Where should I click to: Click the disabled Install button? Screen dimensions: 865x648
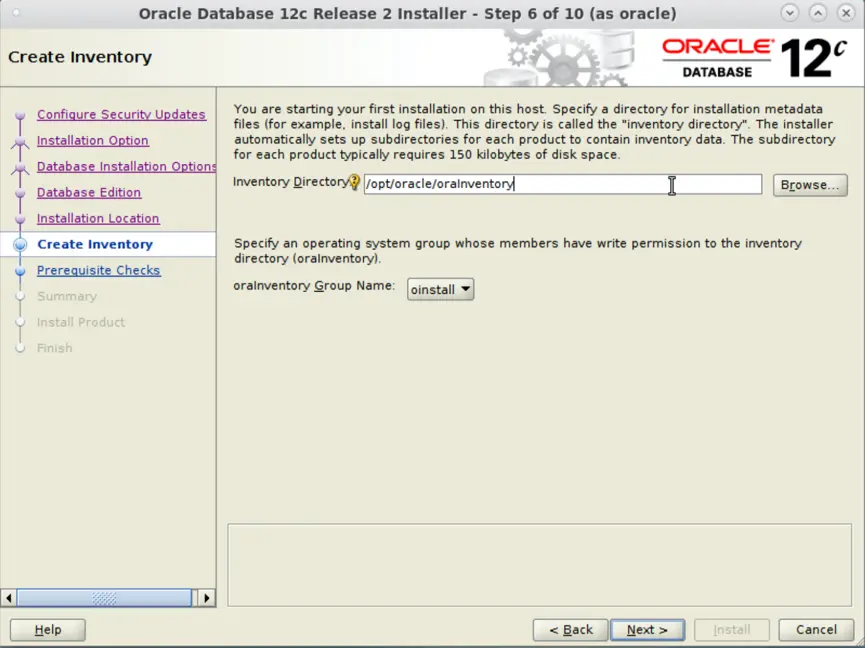[731, 630]
